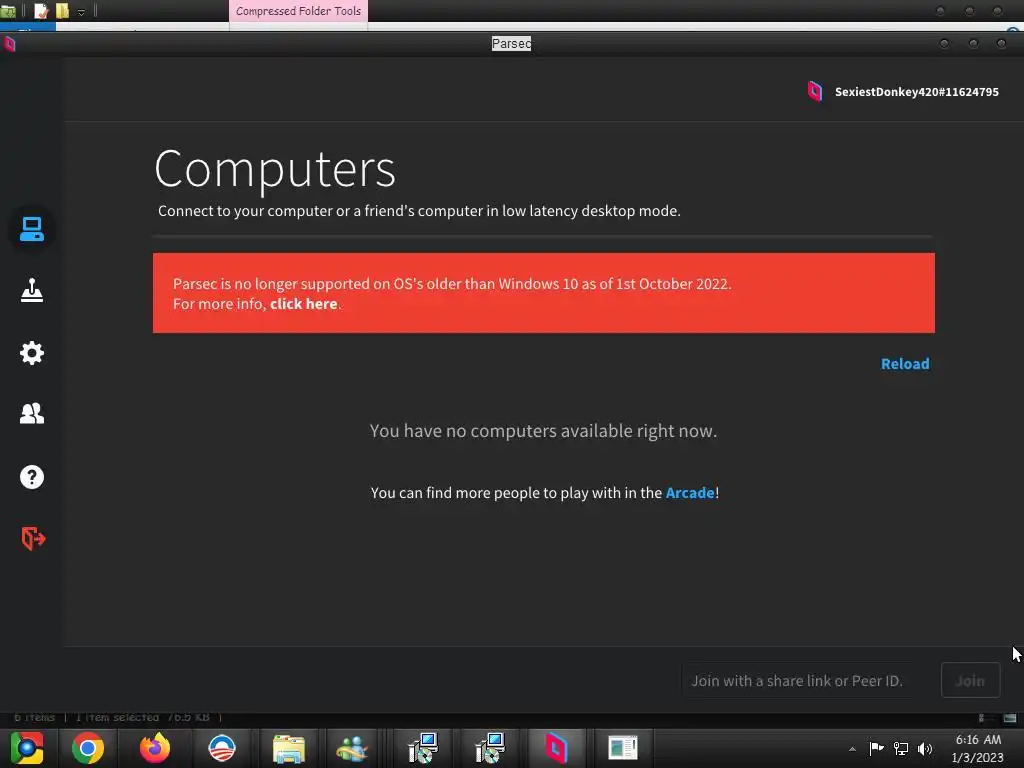Image resolution: width=1024 pixels, height=768 pixels.
Task: Open the Obama logo app on taskbar
Action: click(x=221, y=748)
